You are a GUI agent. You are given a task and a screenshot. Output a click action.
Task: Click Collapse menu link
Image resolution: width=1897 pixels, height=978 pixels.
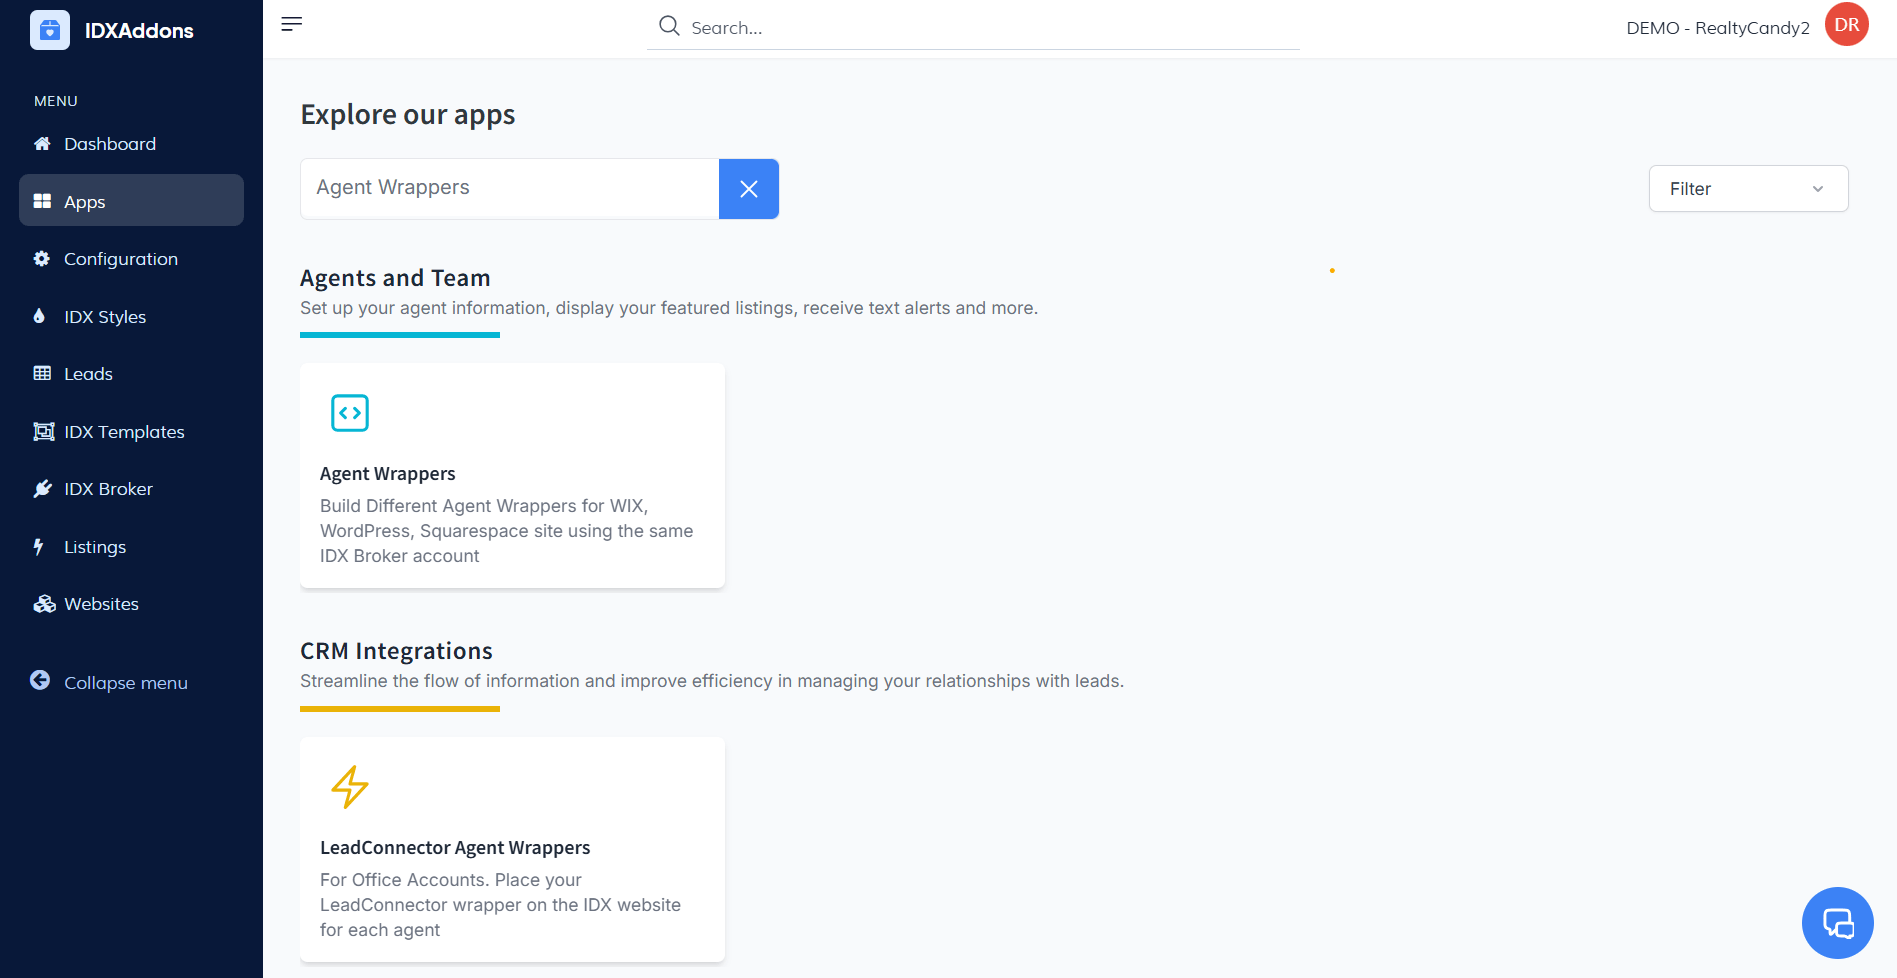coord(126,683)
